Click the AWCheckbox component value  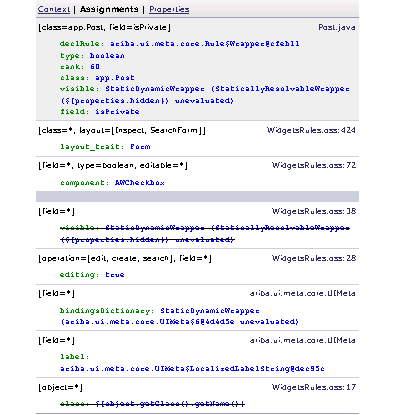click(x=140, y=183)
